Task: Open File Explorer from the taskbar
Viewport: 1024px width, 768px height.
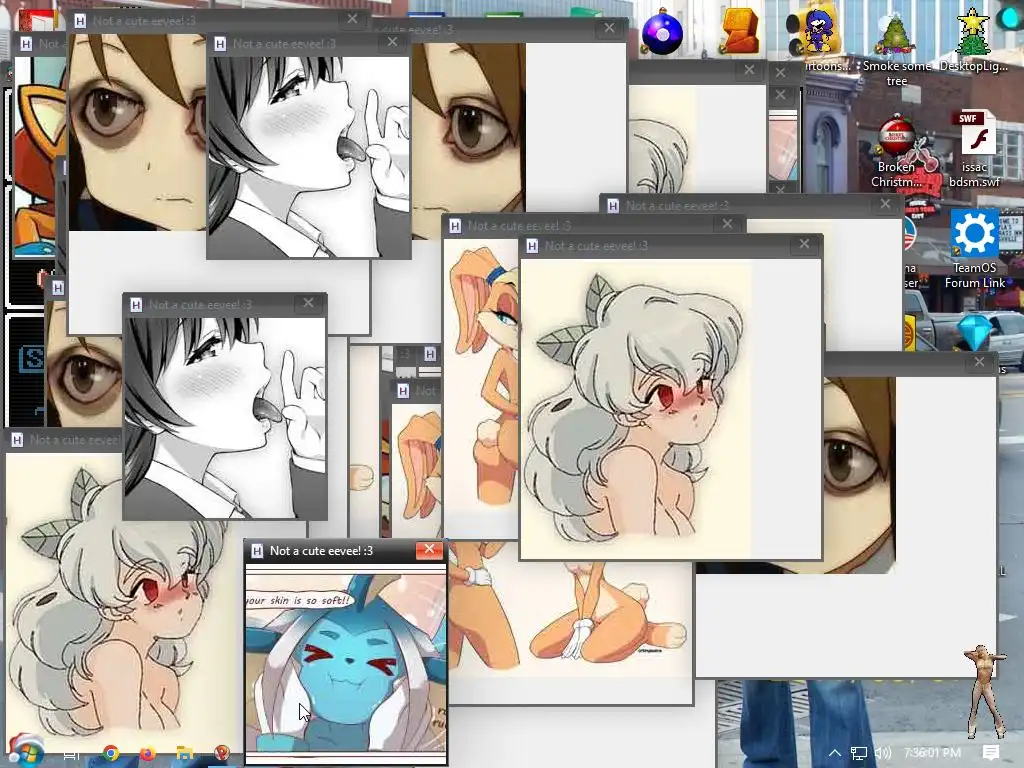Action: click(x=185, y=754)
